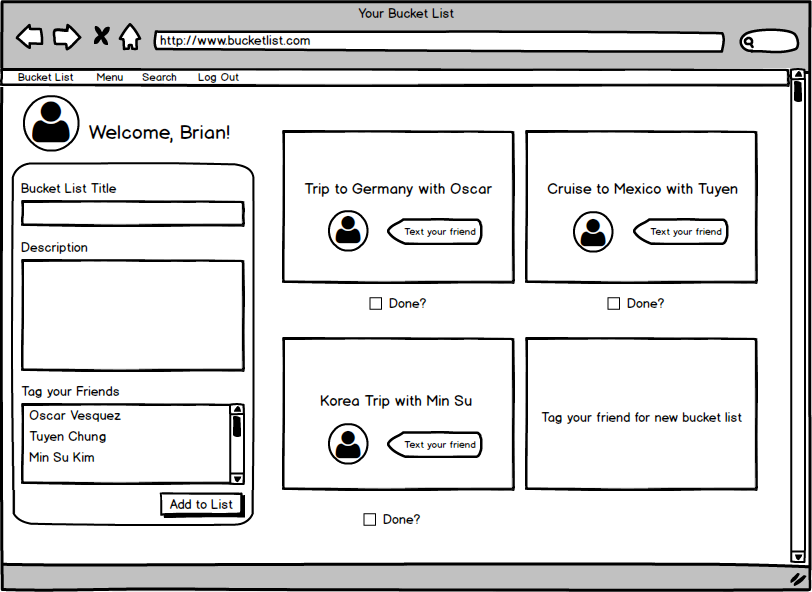This screenshot has height=592, width=812.
Task: Open friend avatar in Mexico cruise card
Action: pos(593,232)
